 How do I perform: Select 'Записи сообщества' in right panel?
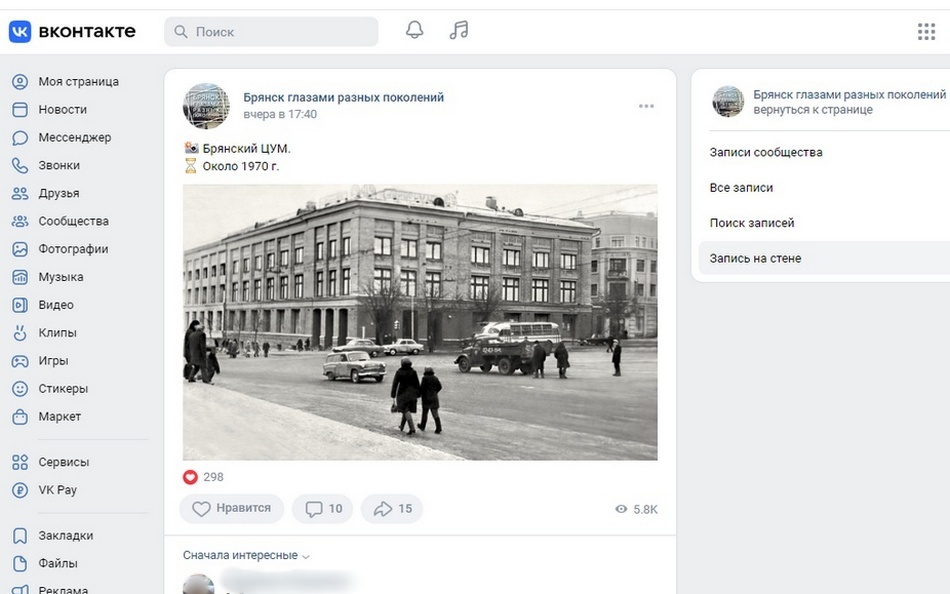[x=766, y=153]
